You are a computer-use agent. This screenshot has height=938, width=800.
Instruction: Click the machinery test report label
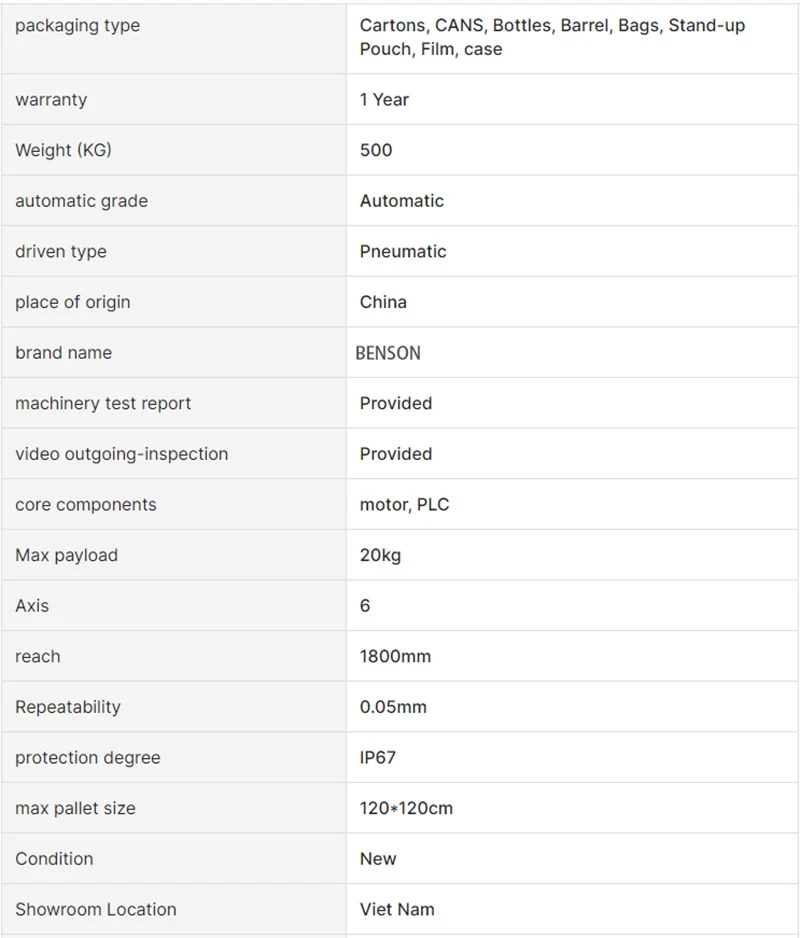(103, 404)
